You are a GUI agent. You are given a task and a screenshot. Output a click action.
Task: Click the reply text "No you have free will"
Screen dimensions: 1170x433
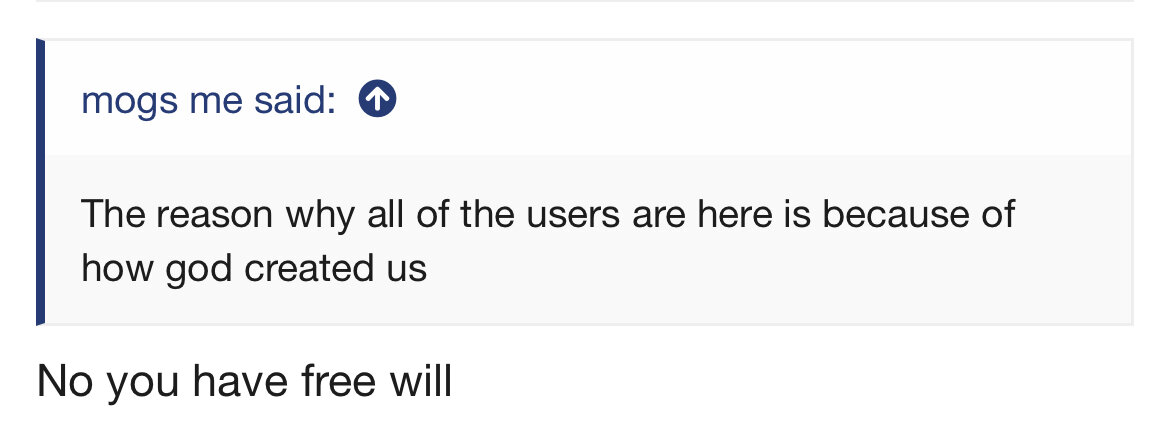click(244, 381)
